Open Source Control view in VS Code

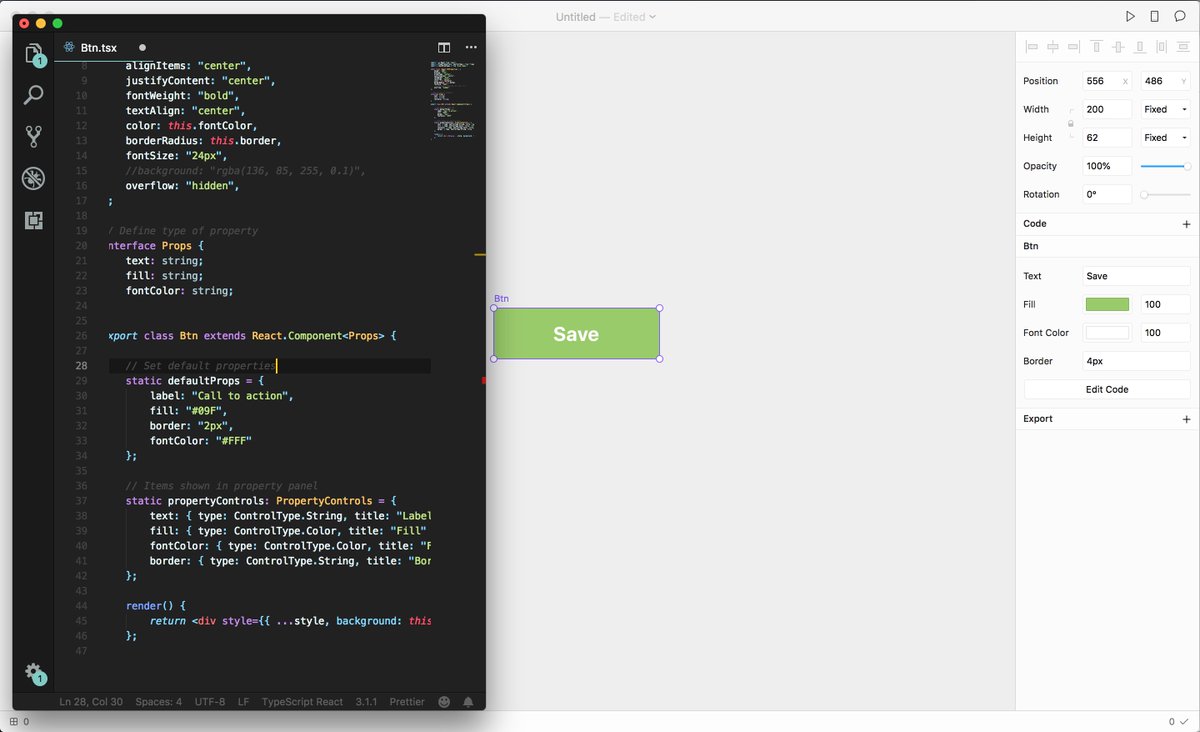click(x=34, y=137)
